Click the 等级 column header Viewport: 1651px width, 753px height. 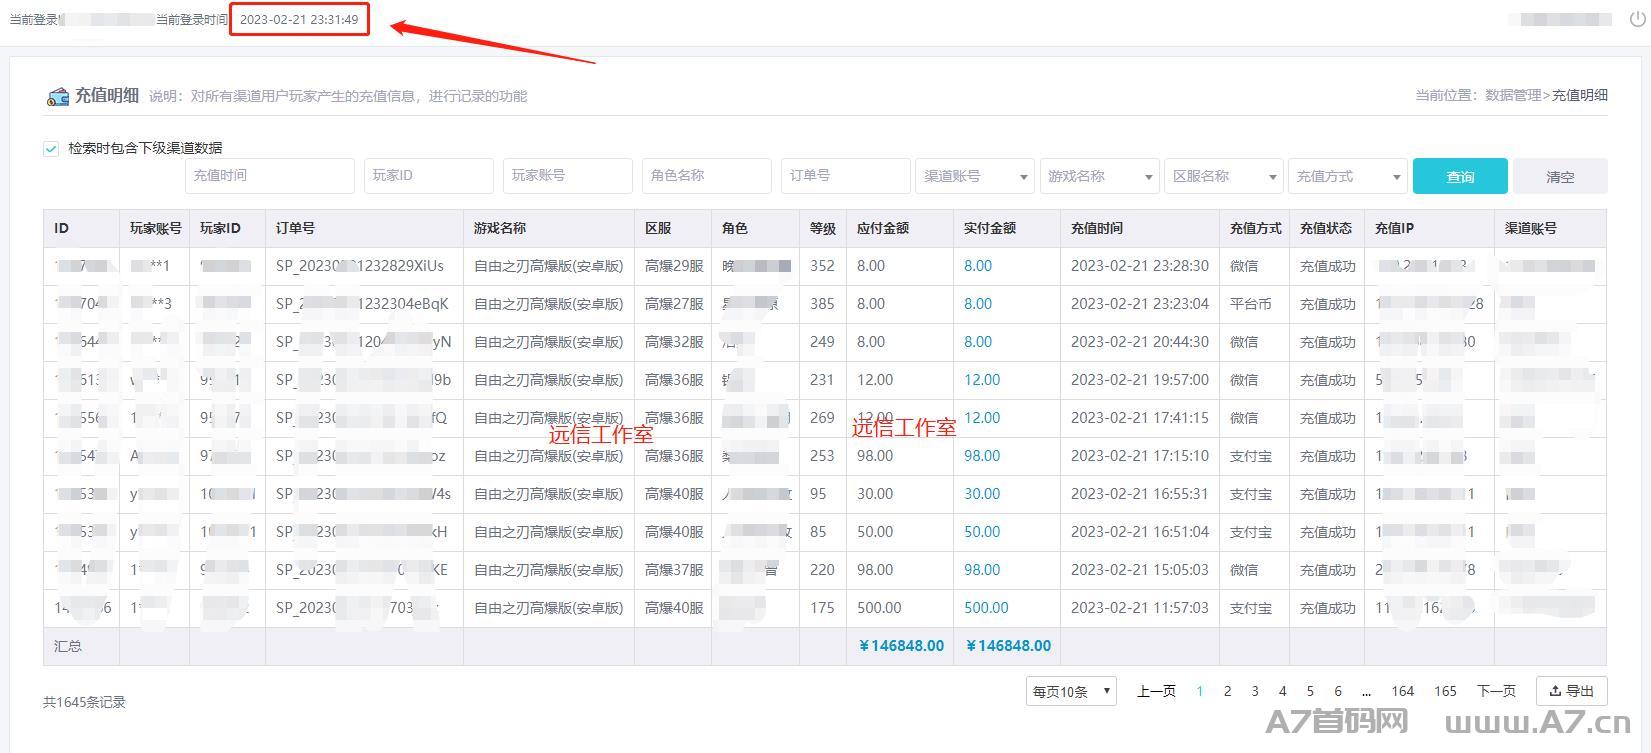[823, 228]
